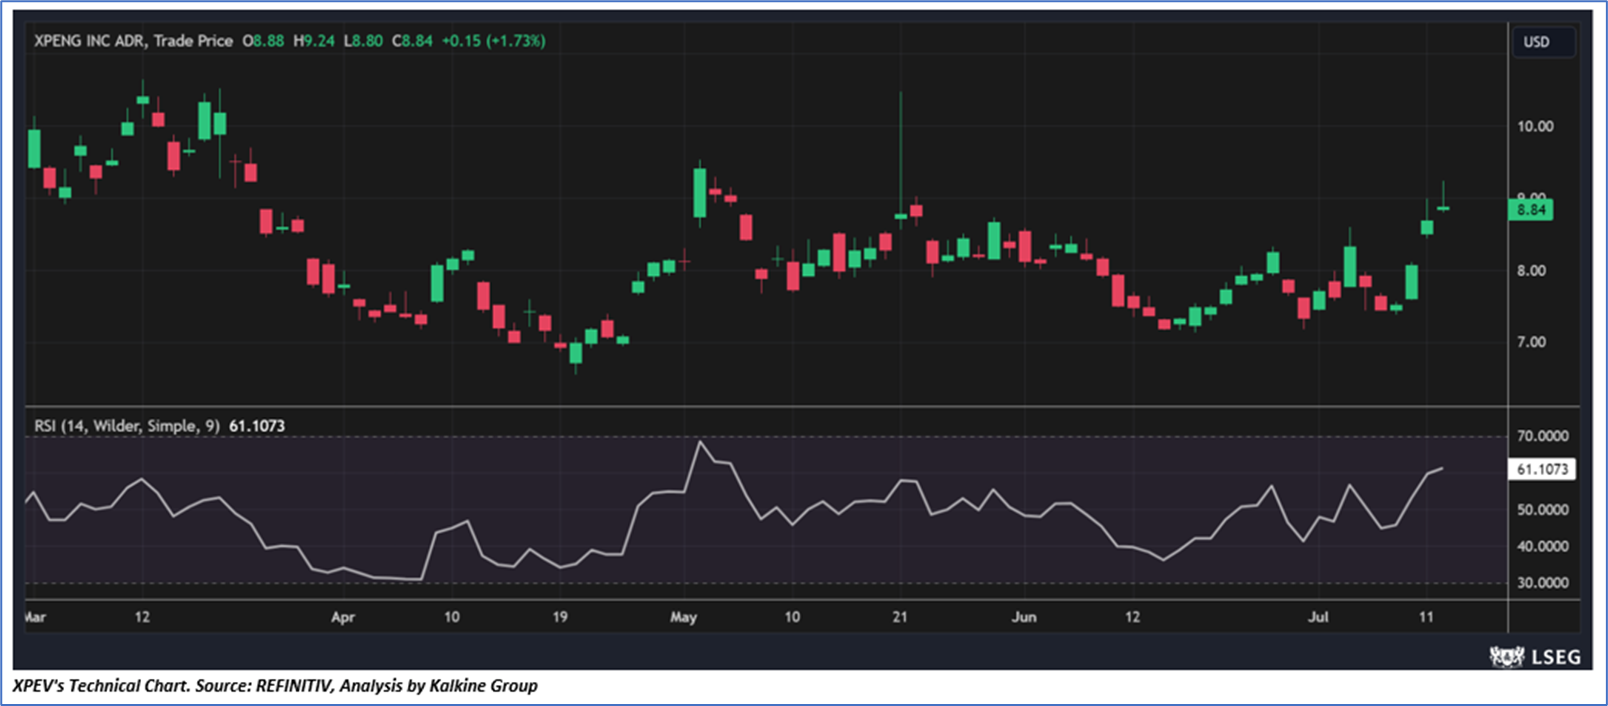Open the USD currency selector
Viewport: 1608px width, 706px height.
click(x=1537, y=42)
